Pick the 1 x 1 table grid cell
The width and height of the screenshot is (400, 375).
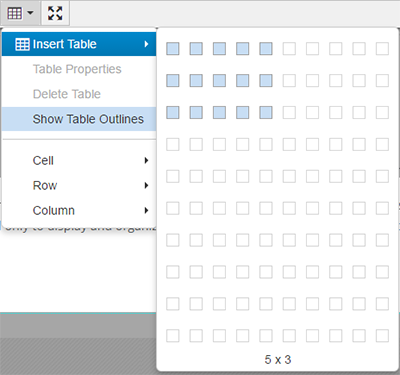coord(173,49)
